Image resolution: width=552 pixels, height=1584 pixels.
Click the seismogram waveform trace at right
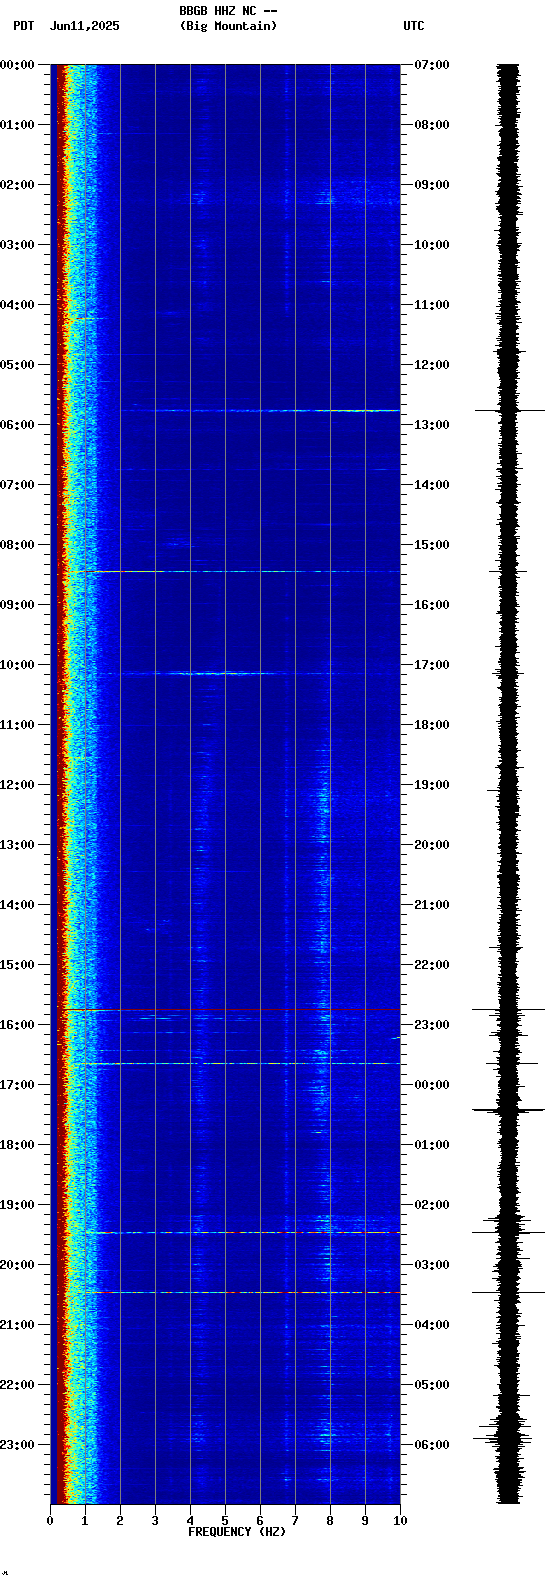509,784
